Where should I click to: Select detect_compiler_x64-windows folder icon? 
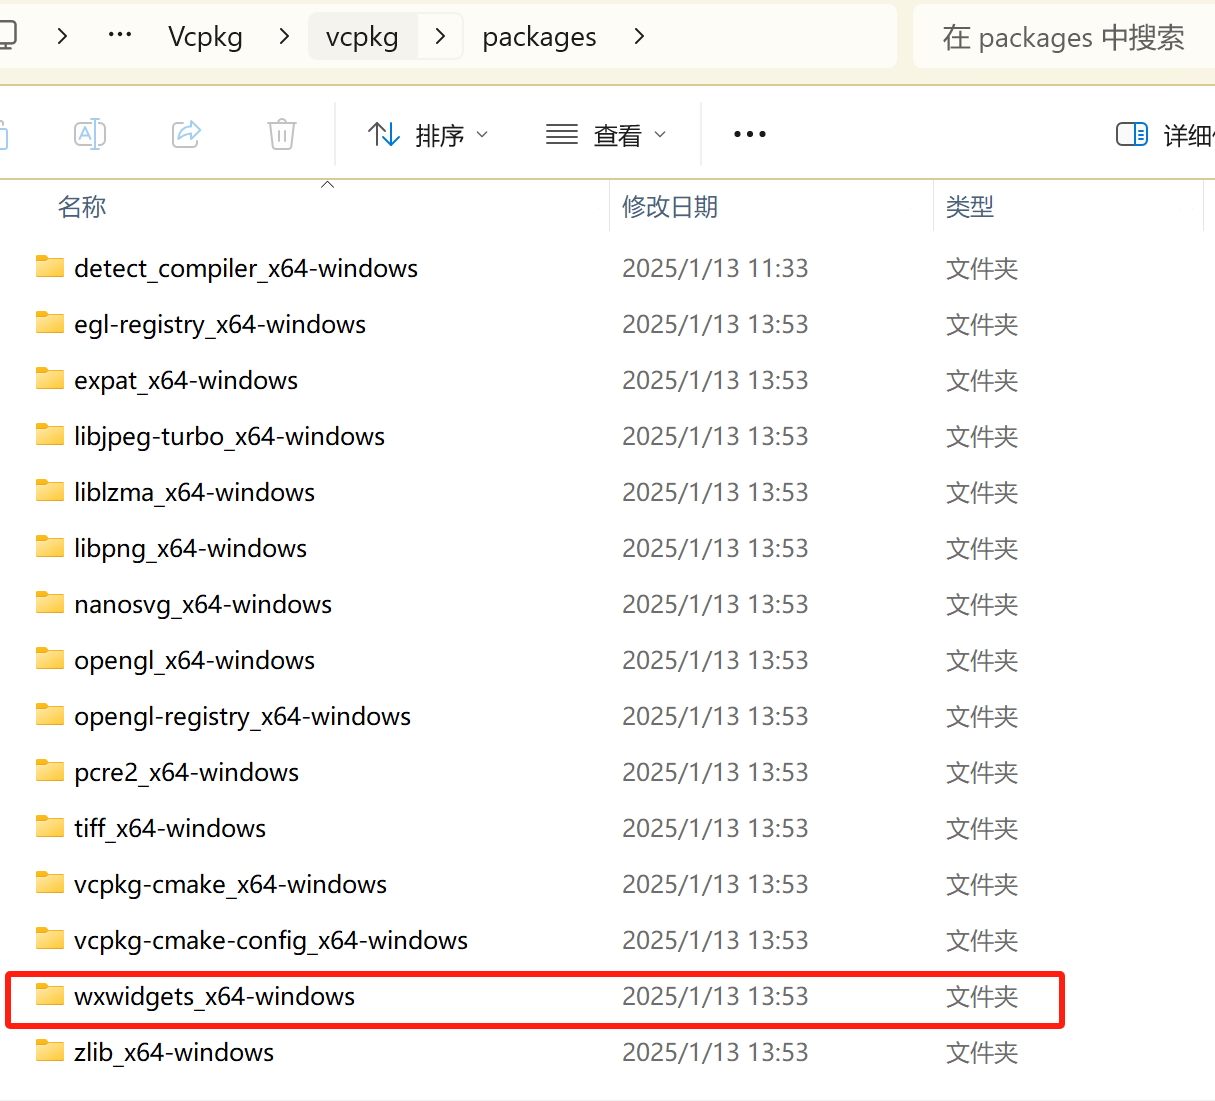coord(50,267)
